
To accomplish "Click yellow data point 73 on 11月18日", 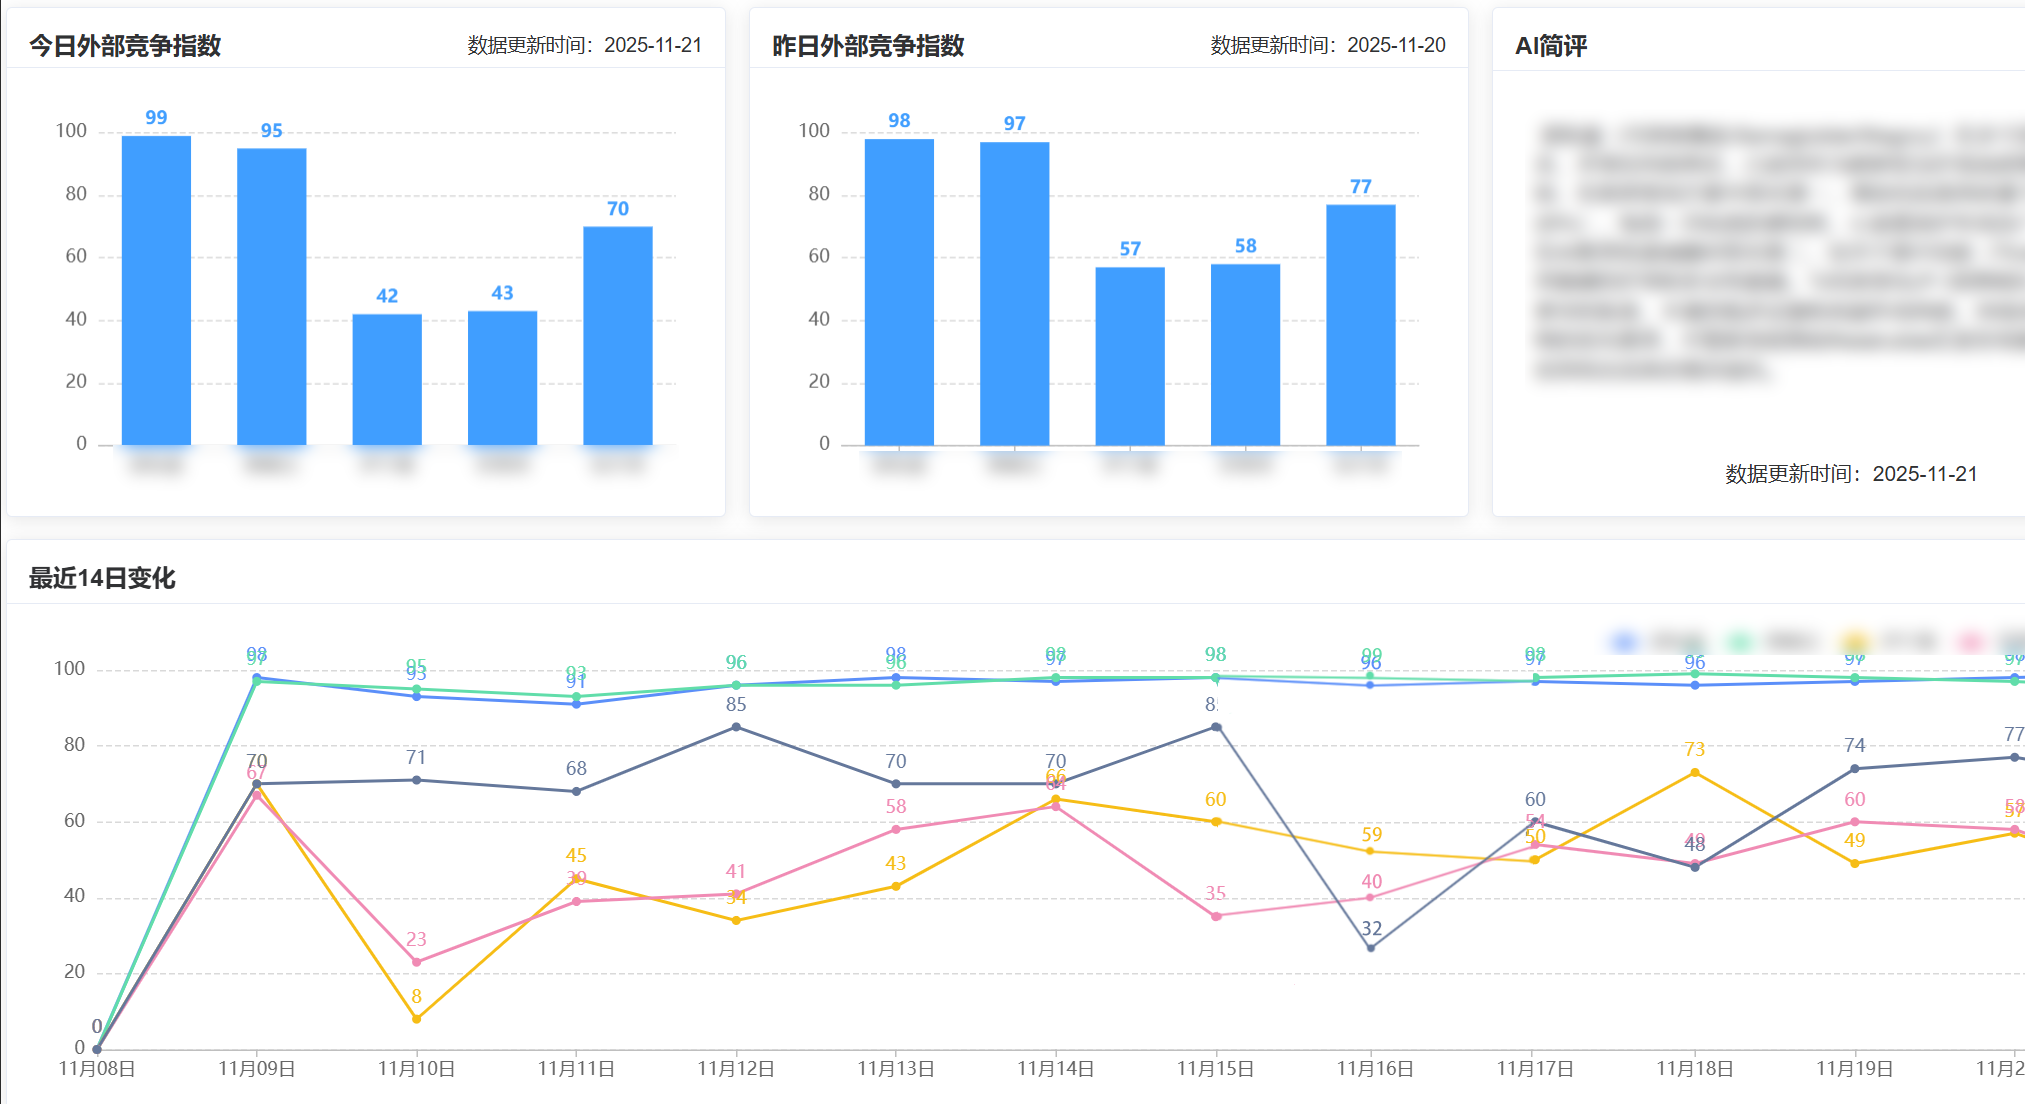I will tap(1694, 773).
